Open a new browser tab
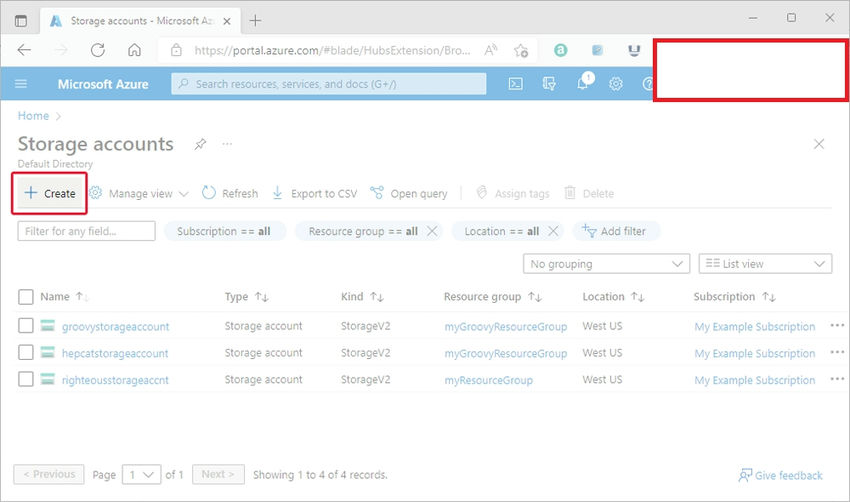This screenshot has width=850, height=502. click(x=255, y=21)
